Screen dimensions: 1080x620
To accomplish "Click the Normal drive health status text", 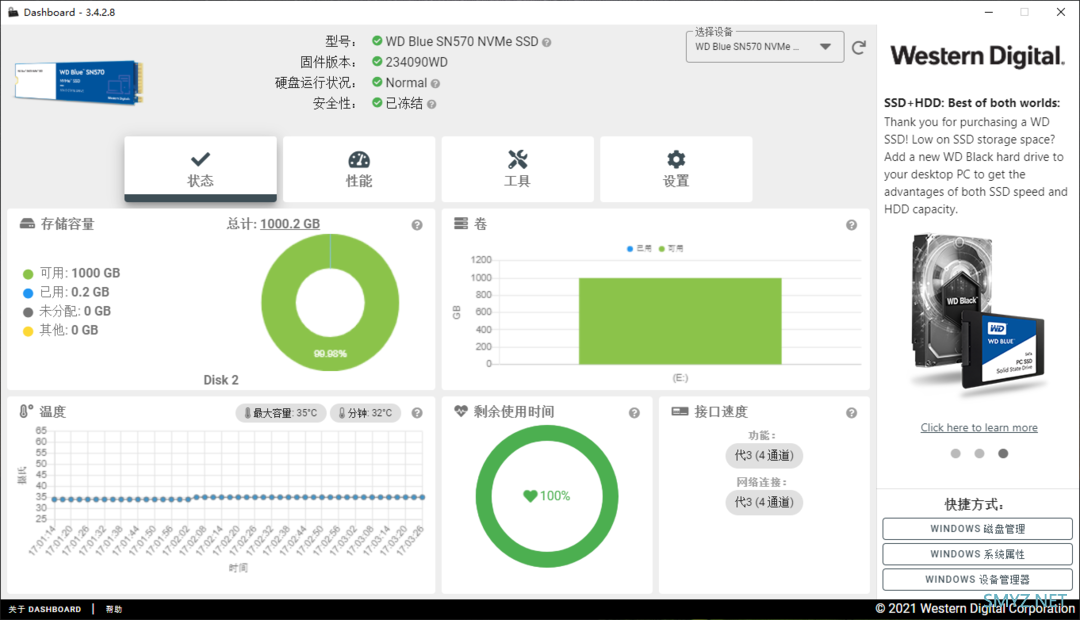I will point(406,83).
